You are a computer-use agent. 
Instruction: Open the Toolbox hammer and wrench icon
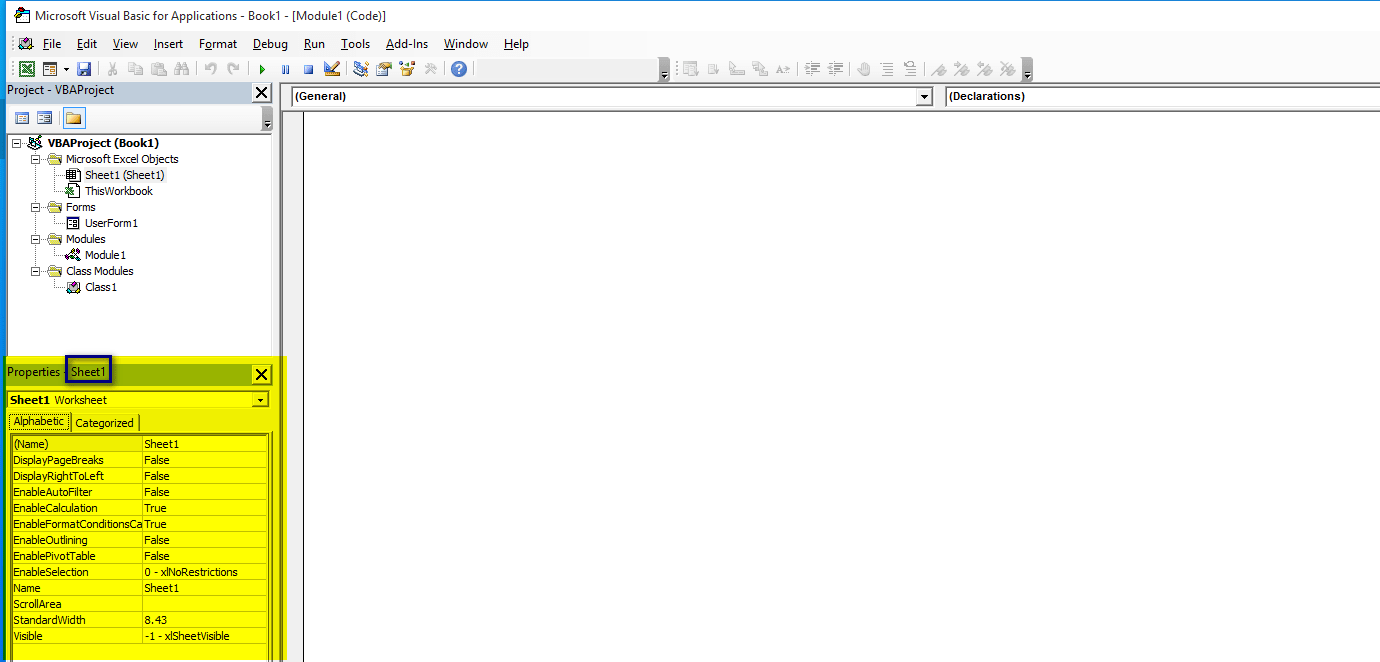[430, 69]
